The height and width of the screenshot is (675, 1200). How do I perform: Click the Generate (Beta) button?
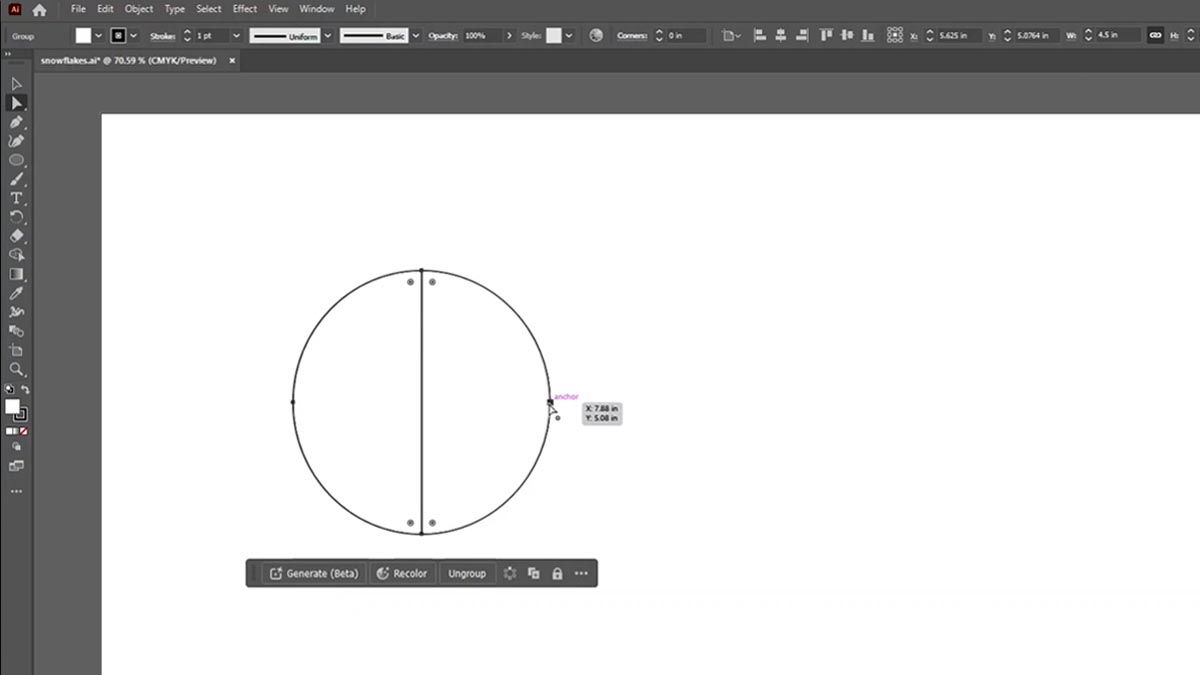point(313,573)
